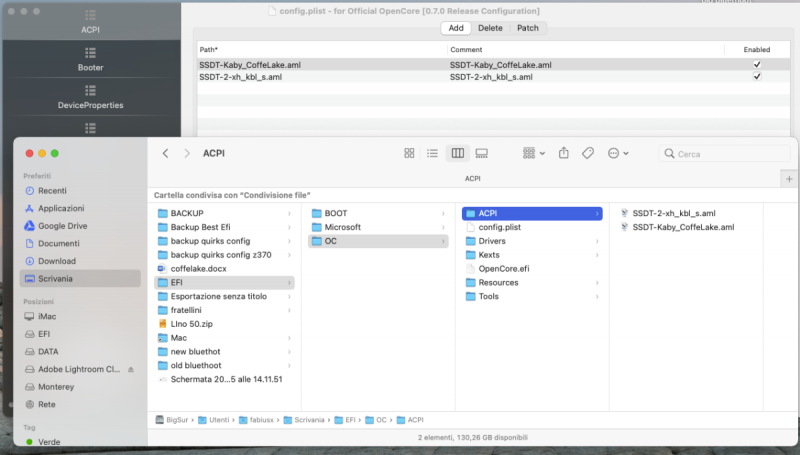Open the Tools folder
800x455 pixels.
(532, 296)
